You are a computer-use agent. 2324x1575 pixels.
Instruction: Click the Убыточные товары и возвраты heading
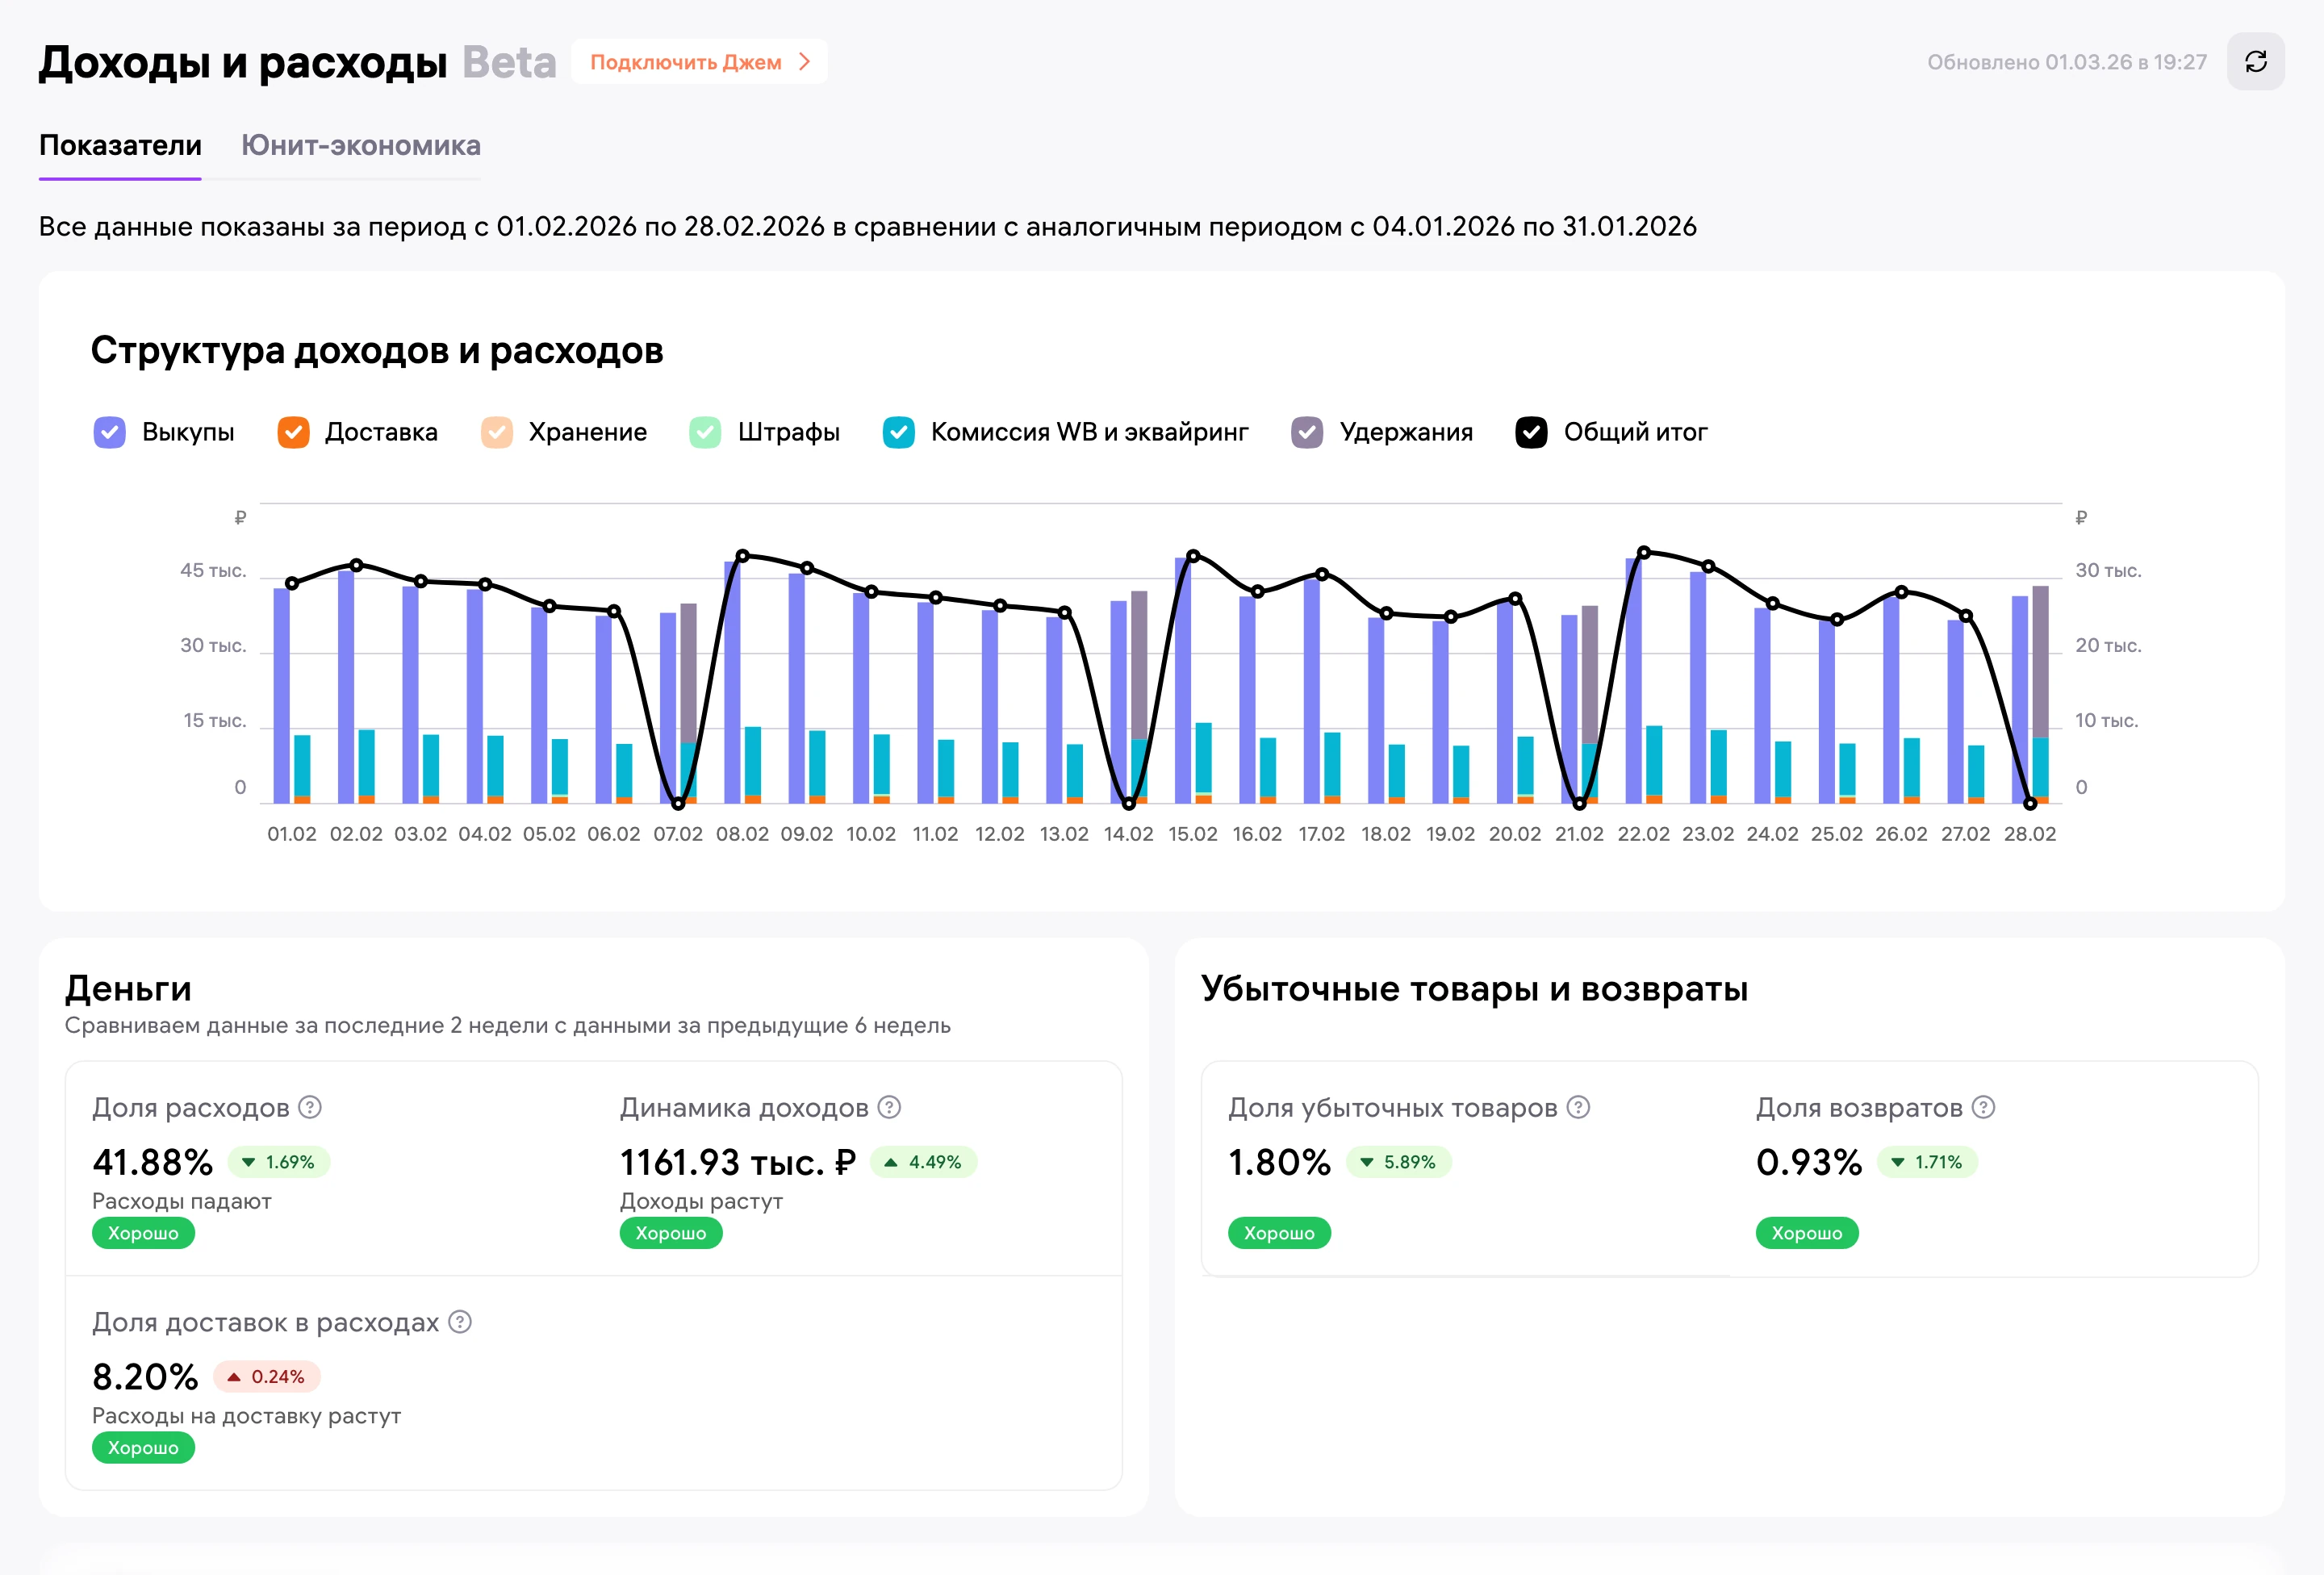point(1475,988)
